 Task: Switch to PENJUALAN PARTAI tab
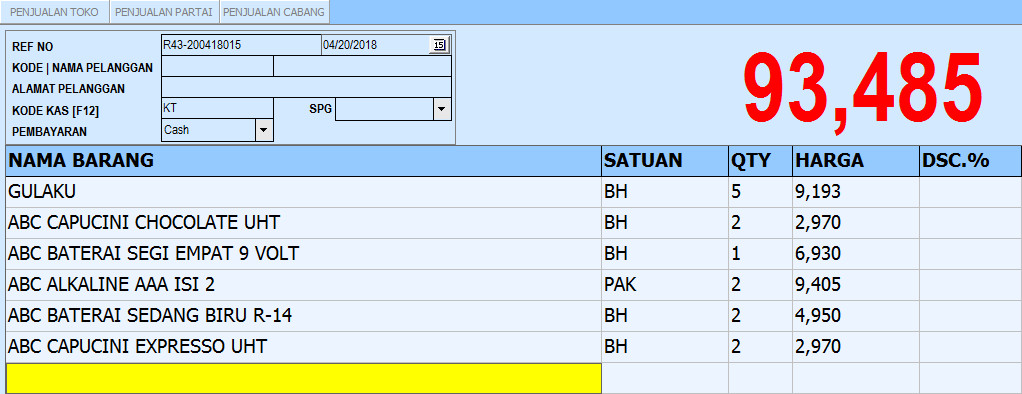click(164, 12)
